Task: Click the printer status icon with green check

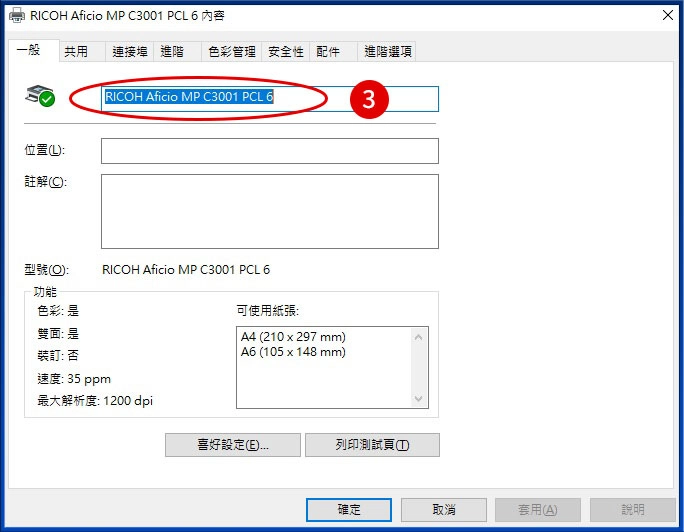Action: 40,95
